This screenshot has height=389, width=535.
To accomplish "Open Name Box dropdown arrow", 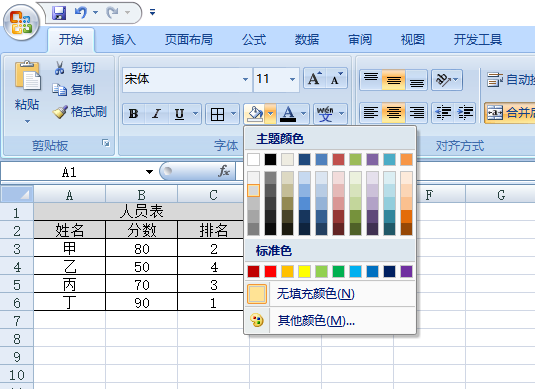I will tap(149, 172).
